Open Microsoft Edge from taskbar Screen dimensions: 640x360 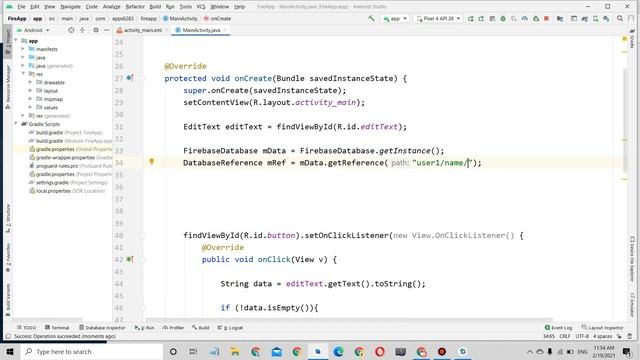tap(338, 351)
